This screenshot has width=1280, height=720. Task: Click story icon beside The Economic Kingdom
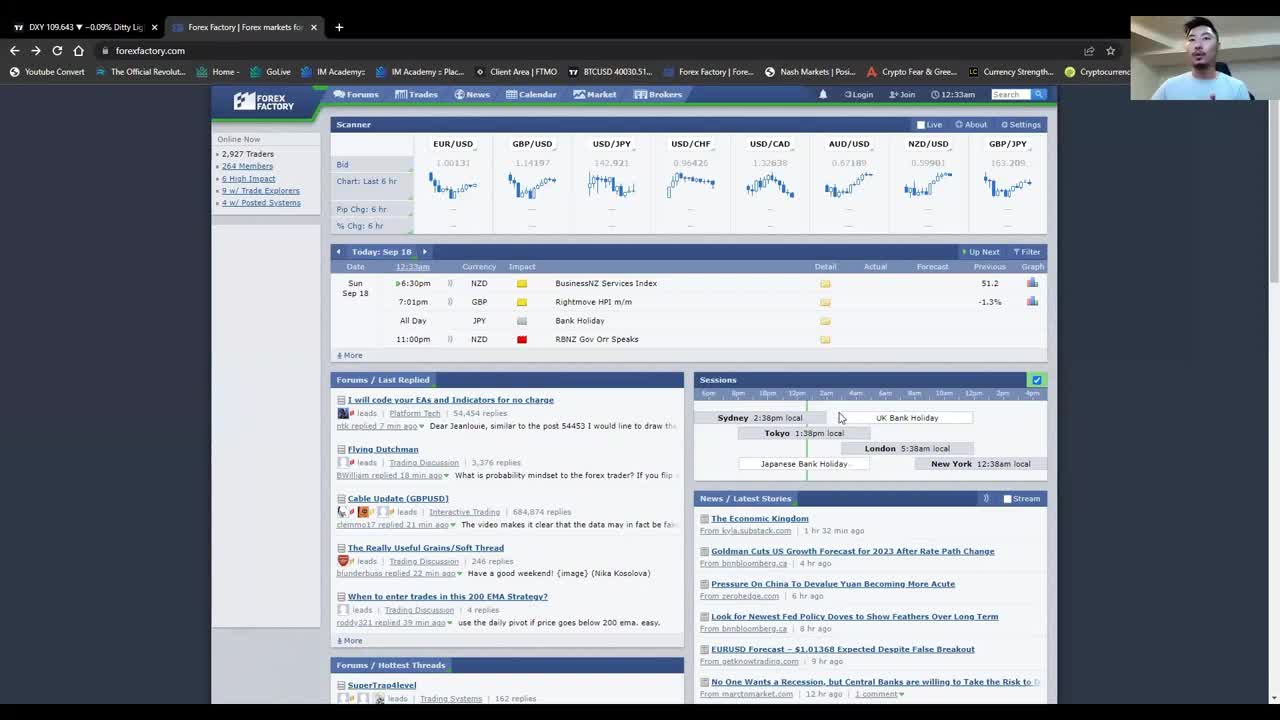pyautogui.click(x=704, y=519)
